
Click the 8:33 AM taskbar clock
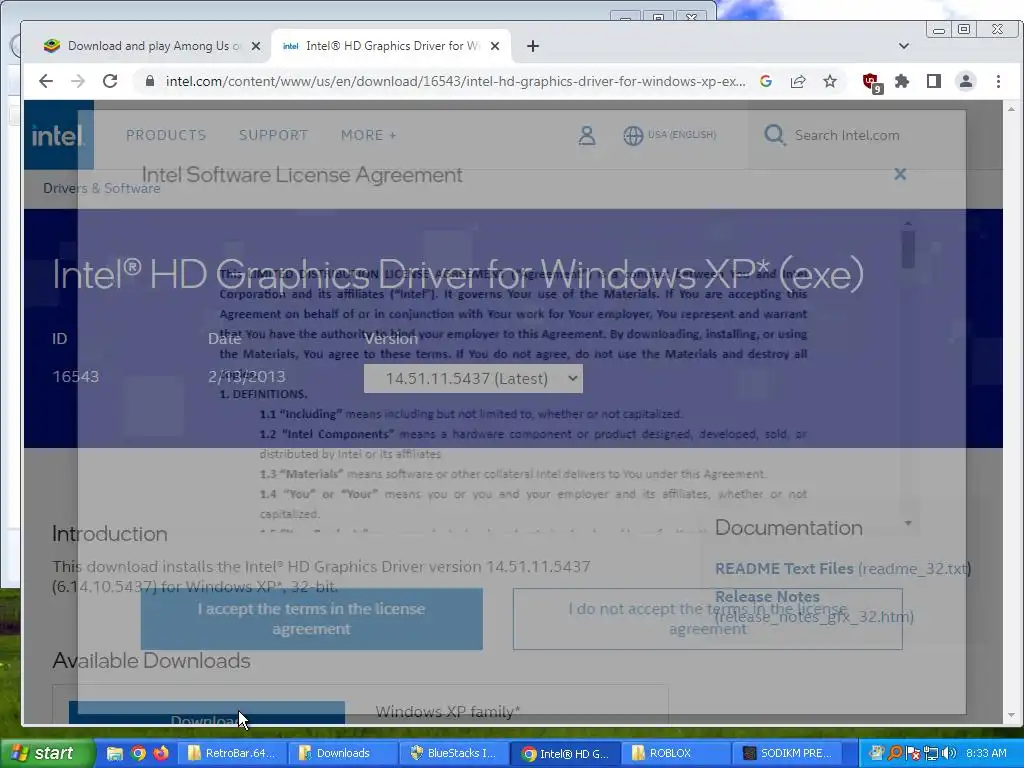(986, 753)
